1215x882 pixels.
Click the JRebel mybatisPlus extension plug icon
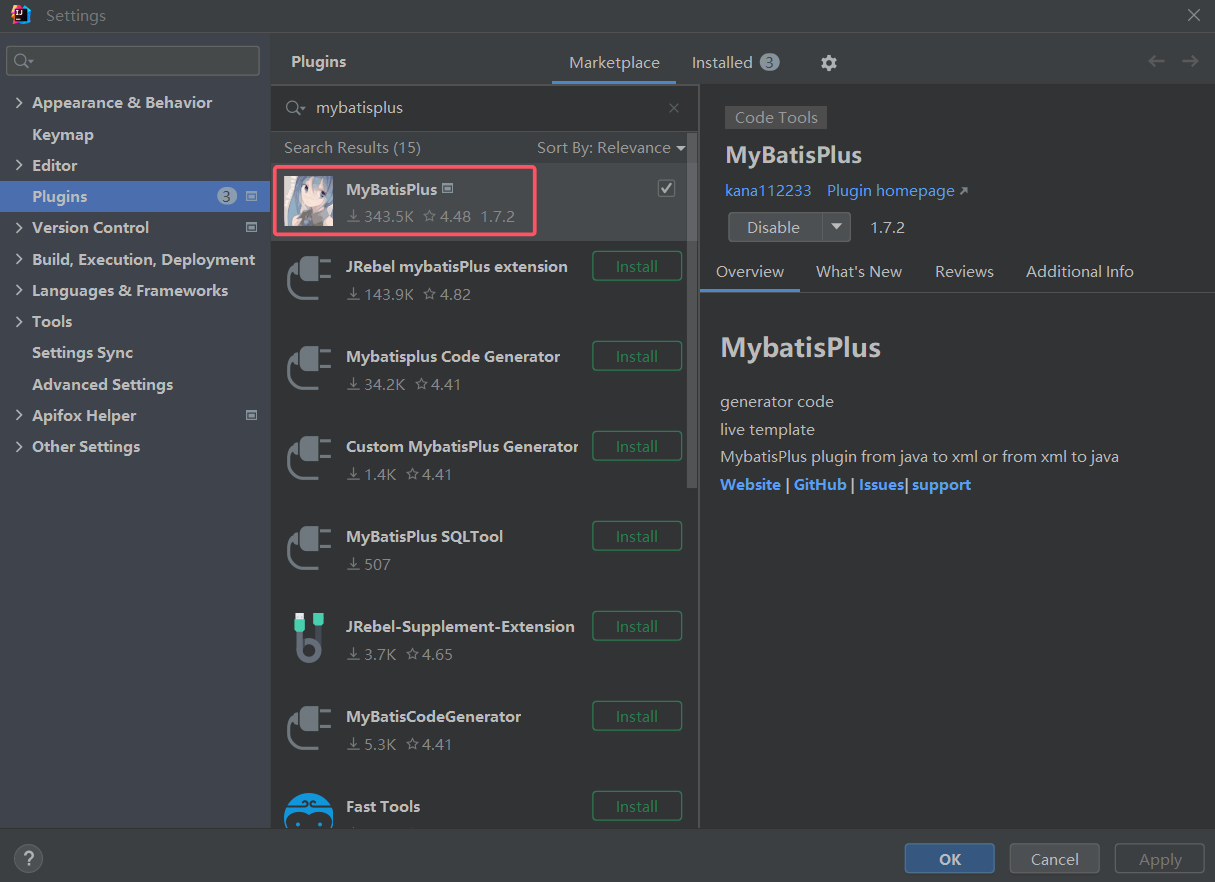[x=308, y=280]
